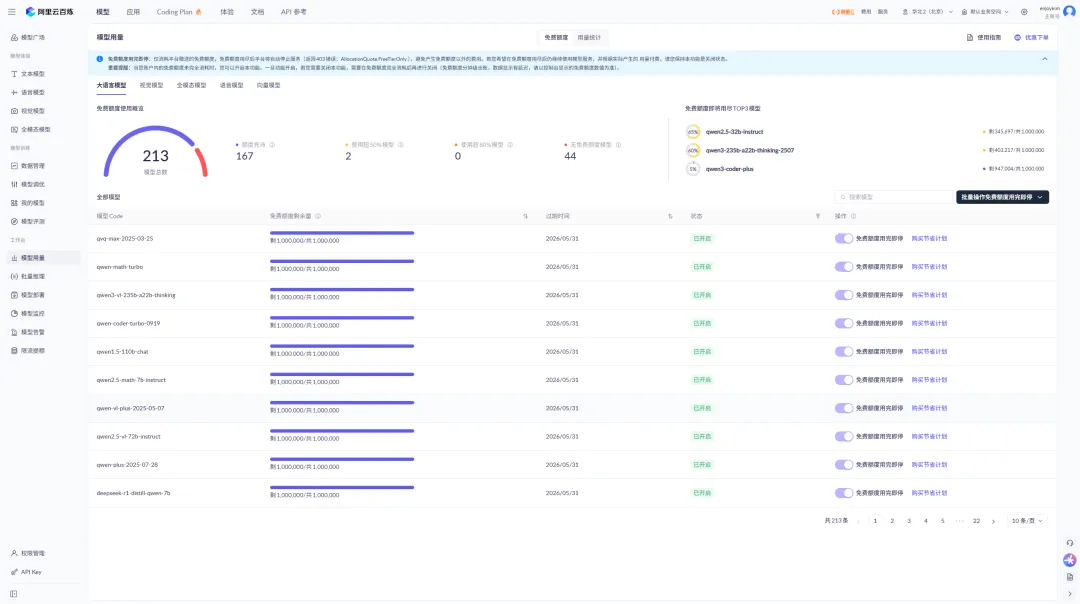Toggle 免费额度用完即停 for qwen3-vl-235b-a22b-thinking

click(844, 295)
